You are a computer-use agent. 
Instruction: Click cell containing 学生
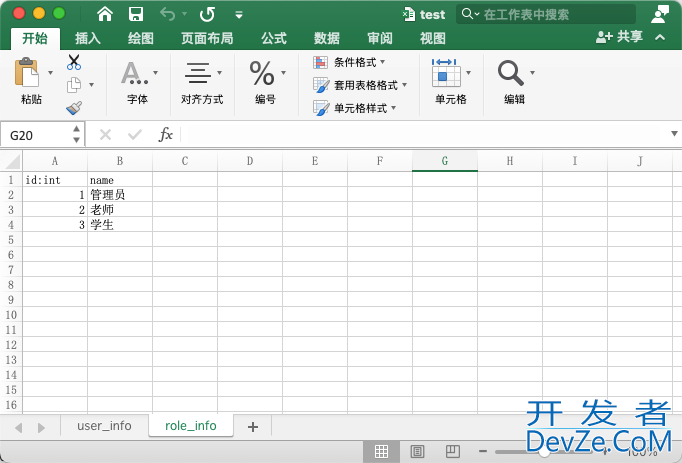120,225
